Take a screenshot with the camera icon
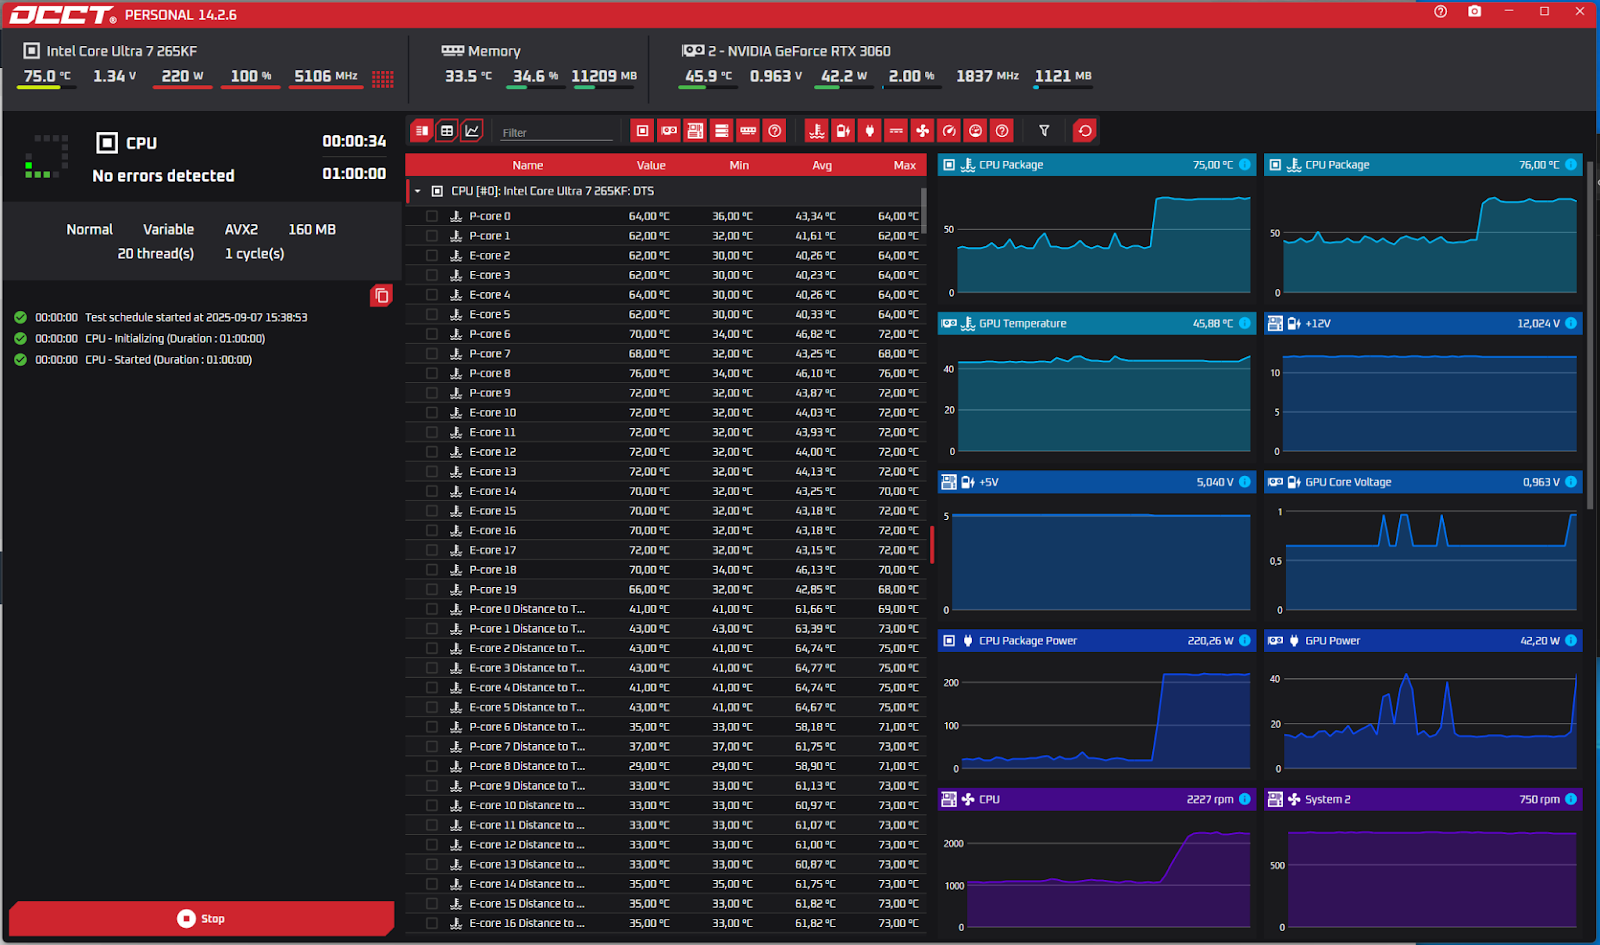This screenshot has height=945, width=1600. (x=1474, y=12)
